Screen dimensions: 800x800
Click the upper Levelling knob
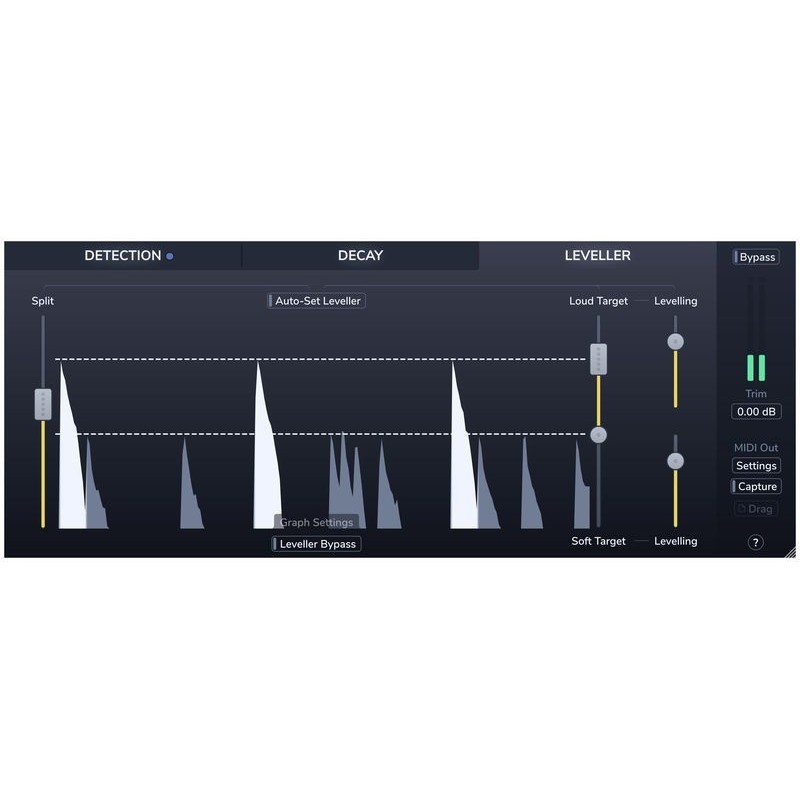click(677, 340)
